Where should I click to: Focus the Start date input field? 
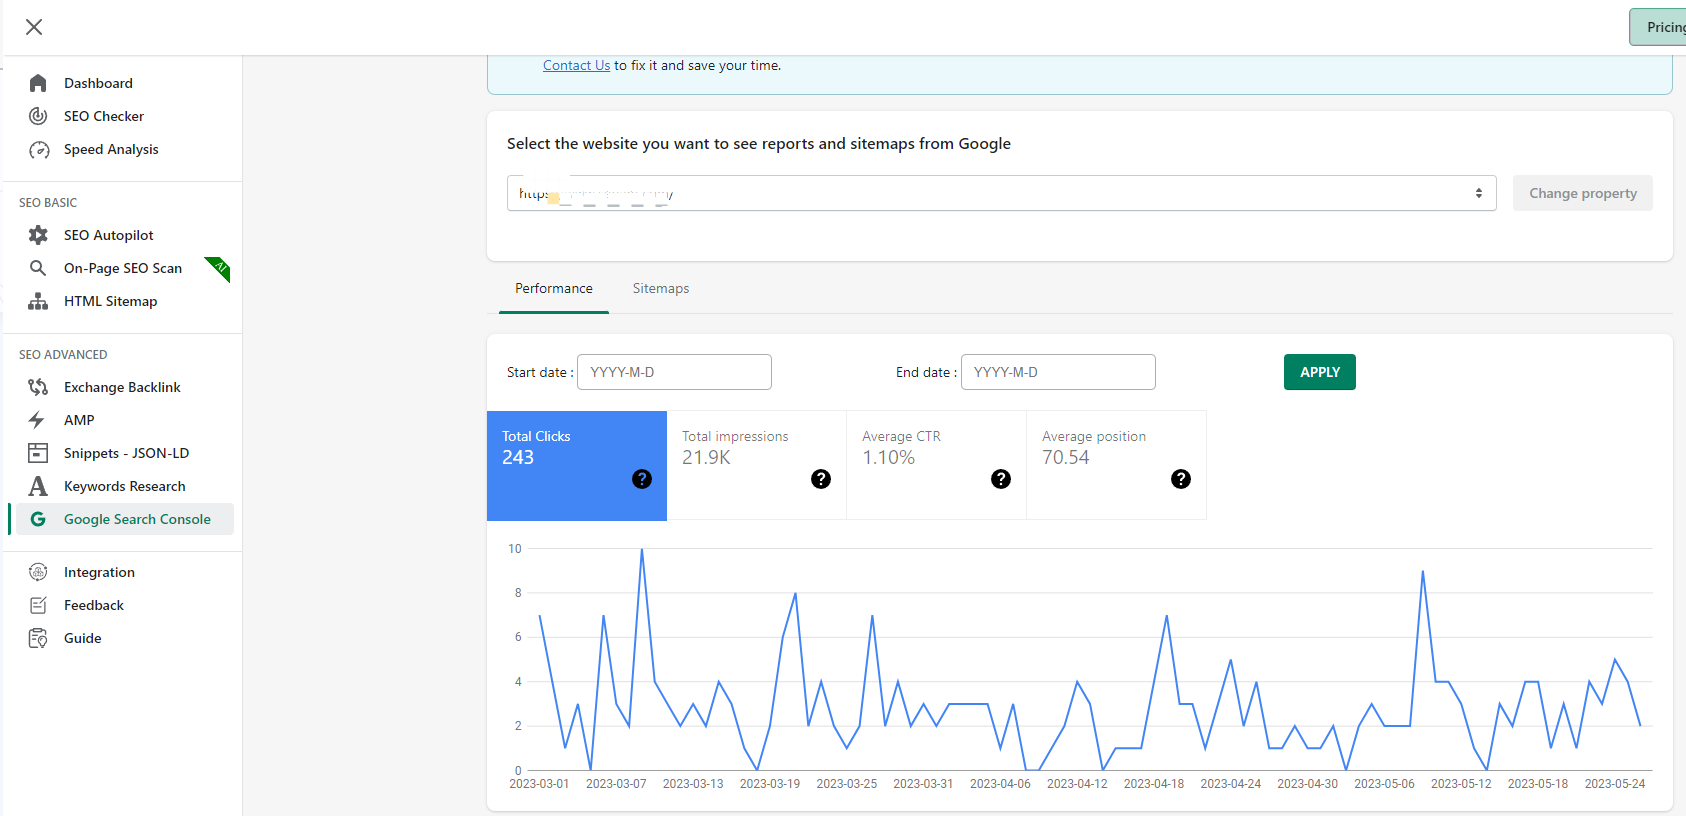coord(674,372)
